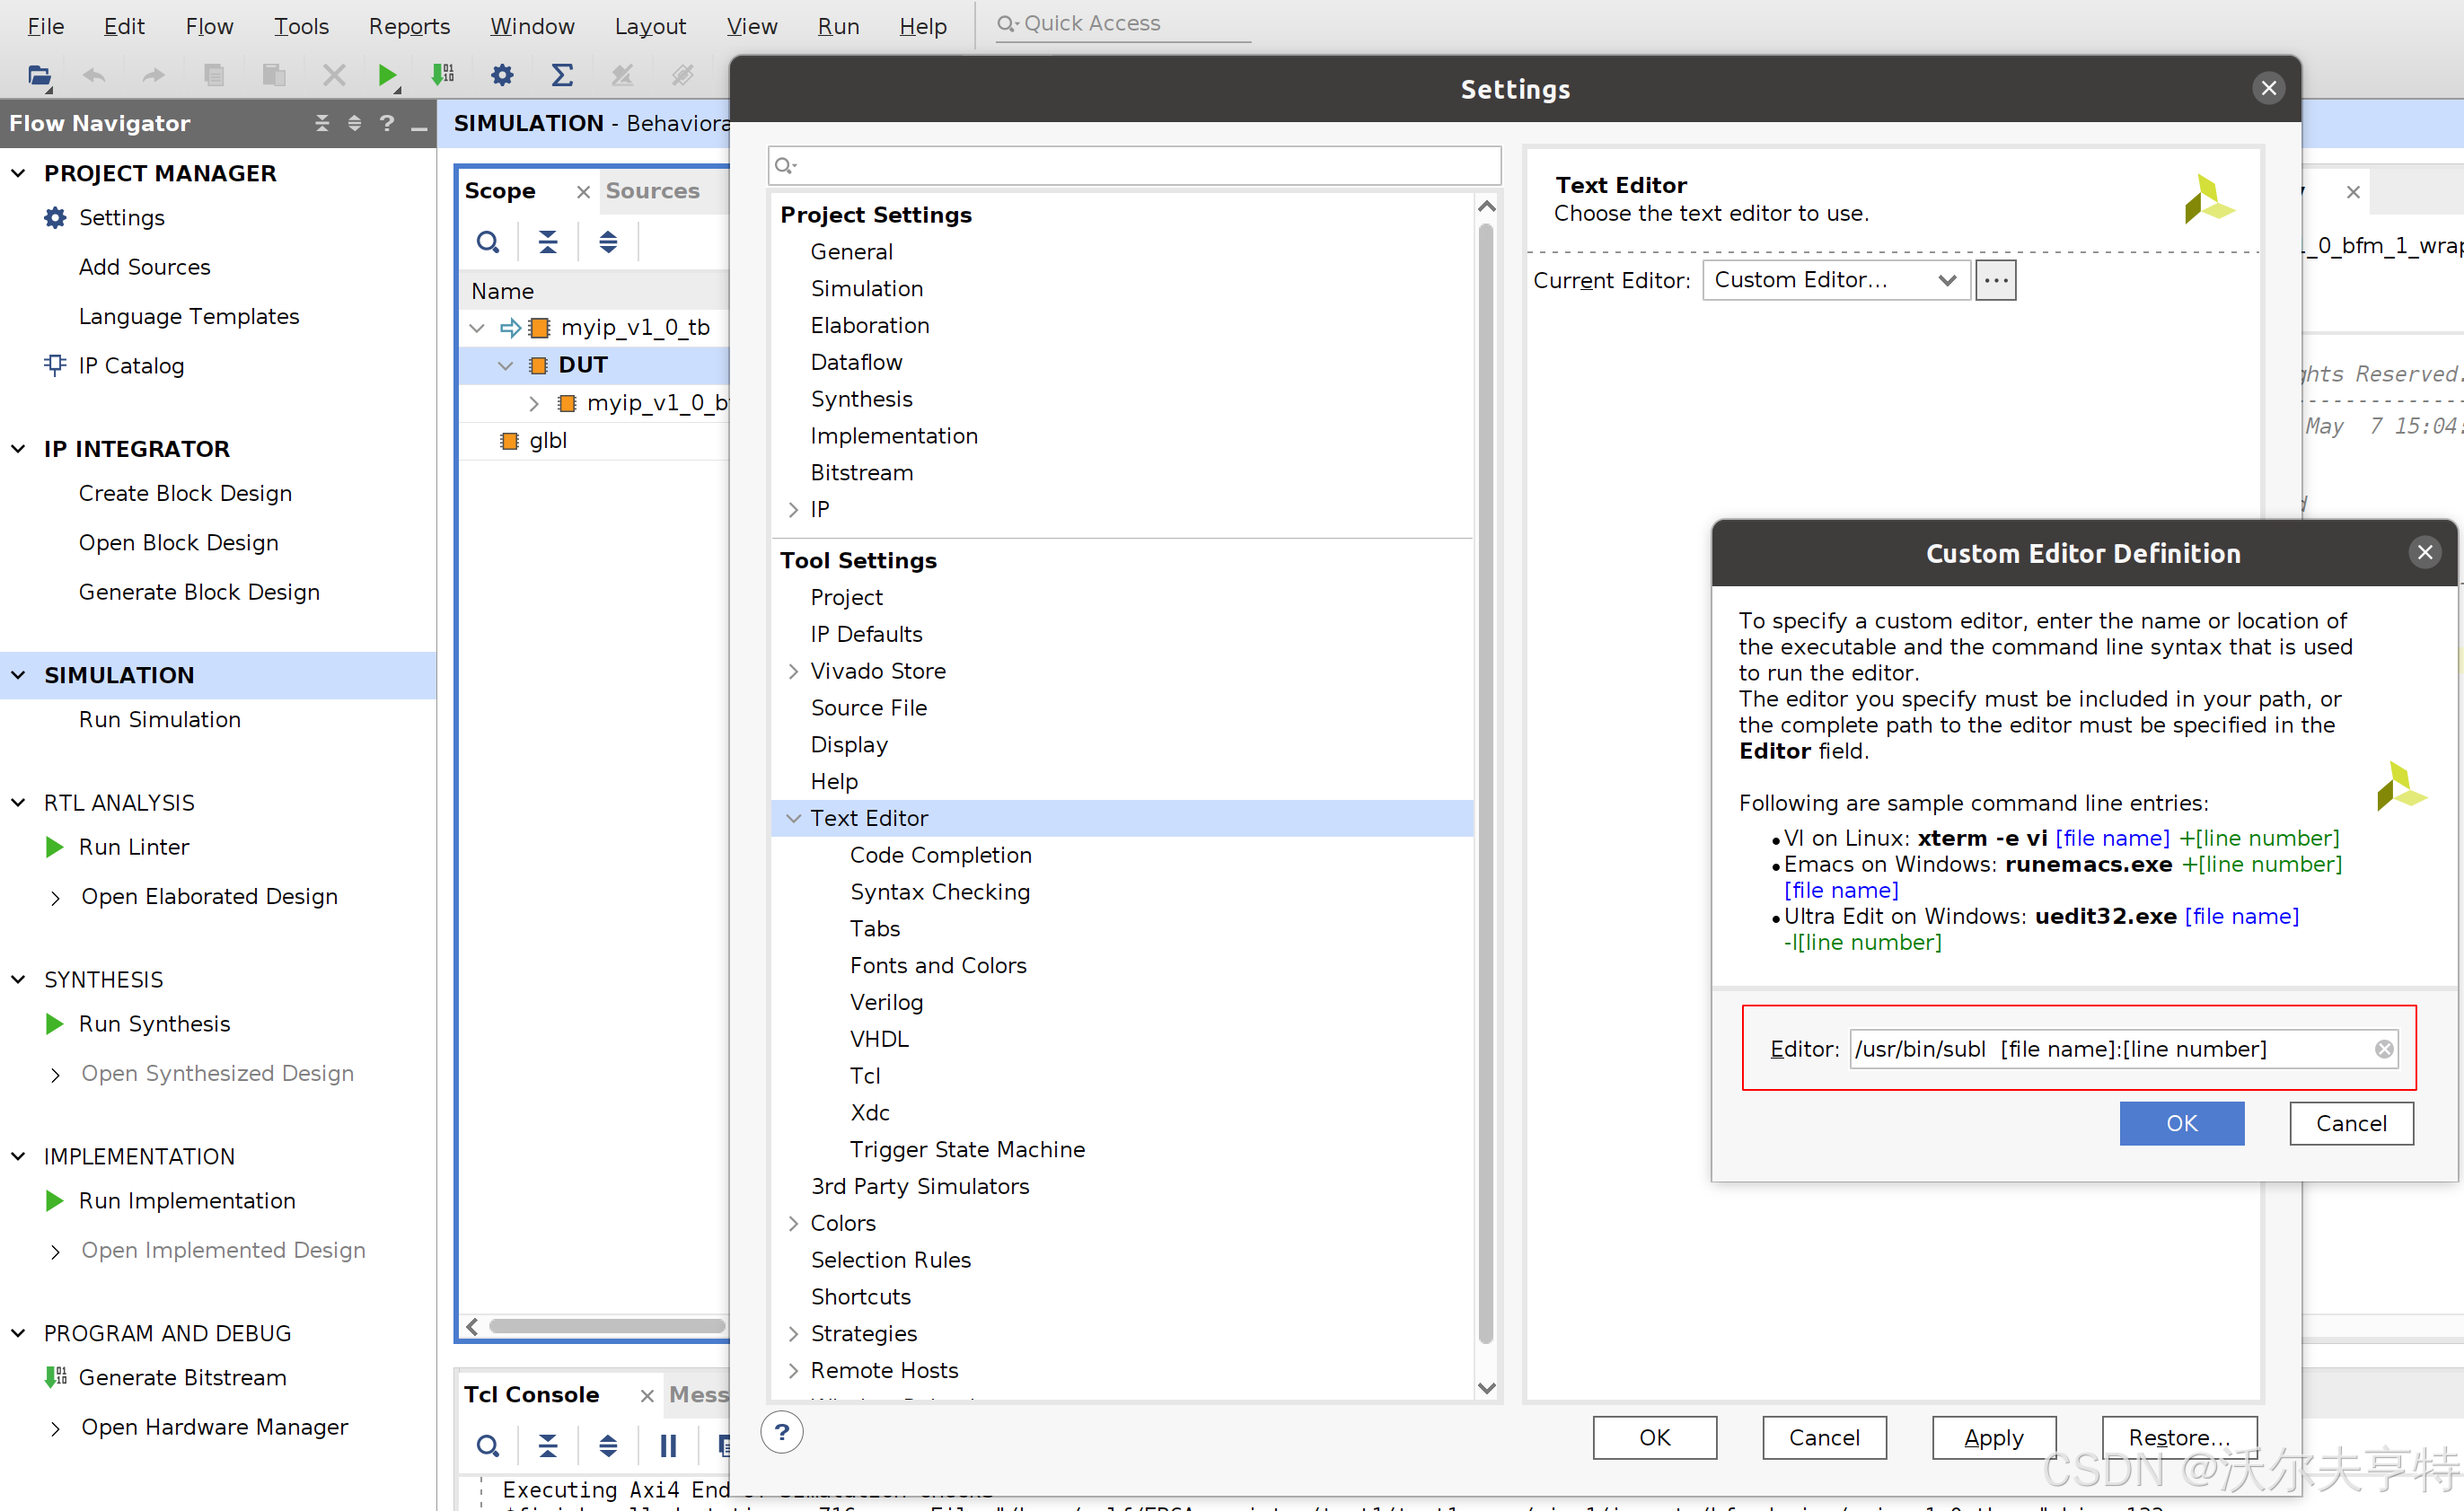Open the Window menu
Image resolution: width=2464 pixels, height=1511 pixels.
tap(532, 26)
